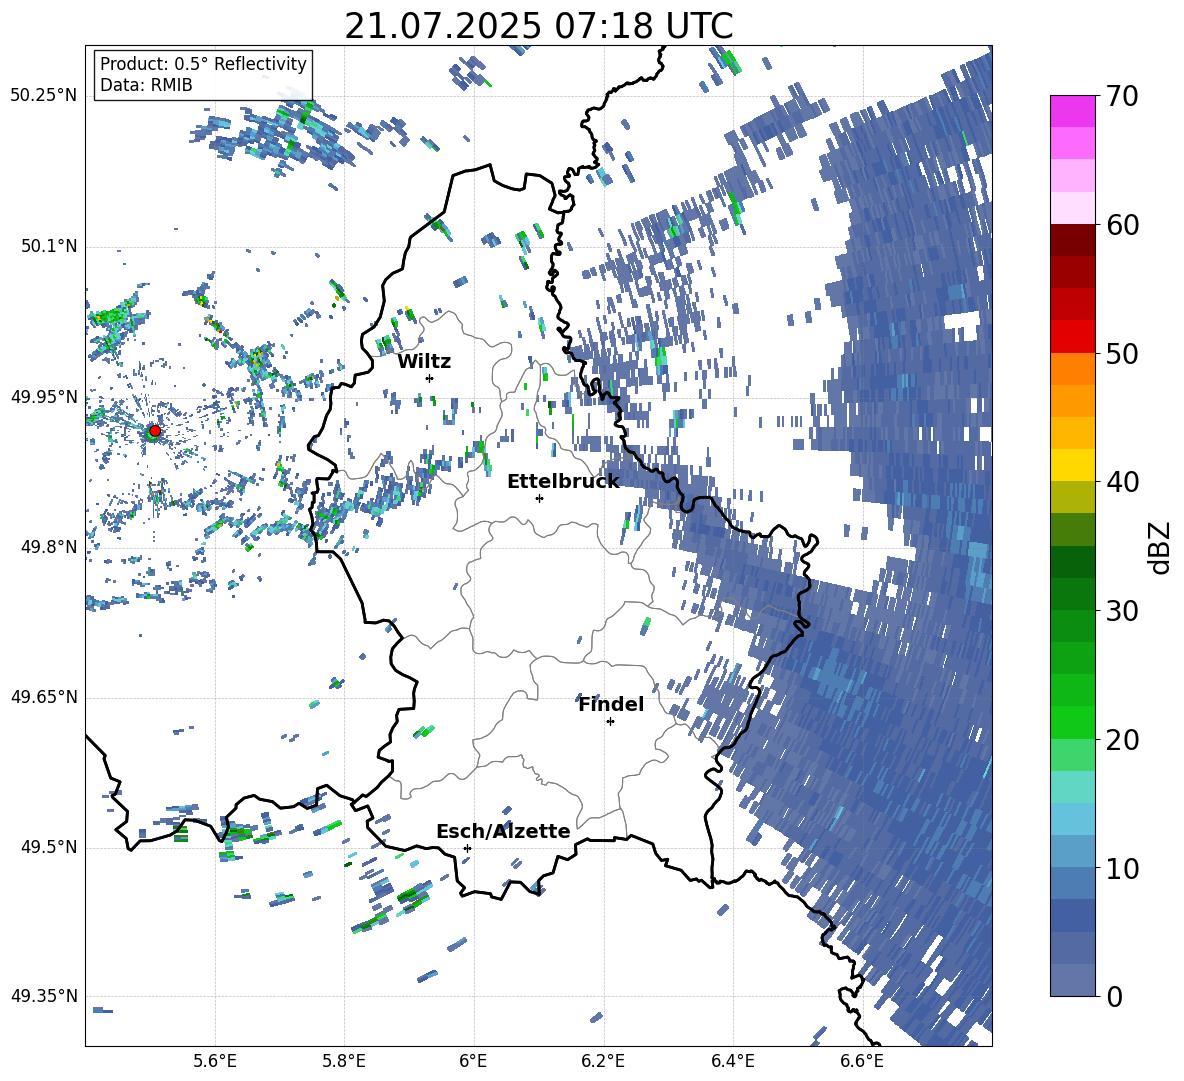The width and height of the screenshot is (1184, 1081).
Task: Click the 40 tick on the colorbar
Action: point(1122,482)
